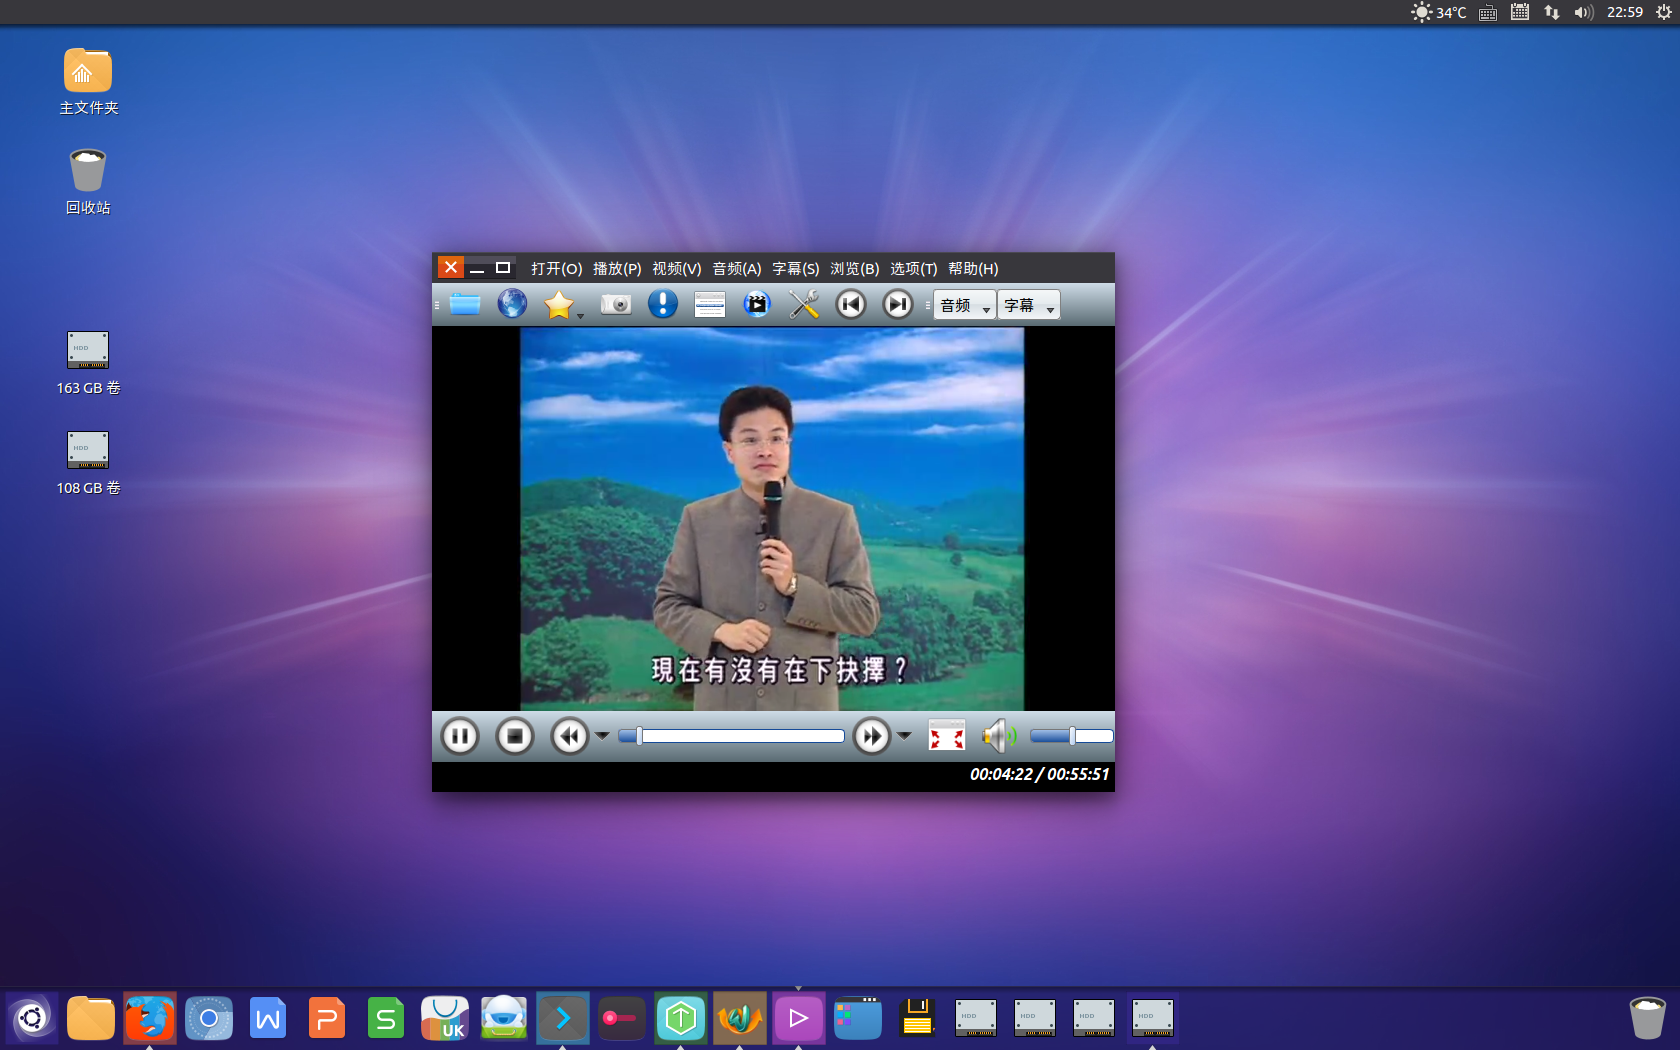This screenshot has width=1680, height=1050.
Task: Open 回收站 trash on desktop
Action: click(88, 181)
